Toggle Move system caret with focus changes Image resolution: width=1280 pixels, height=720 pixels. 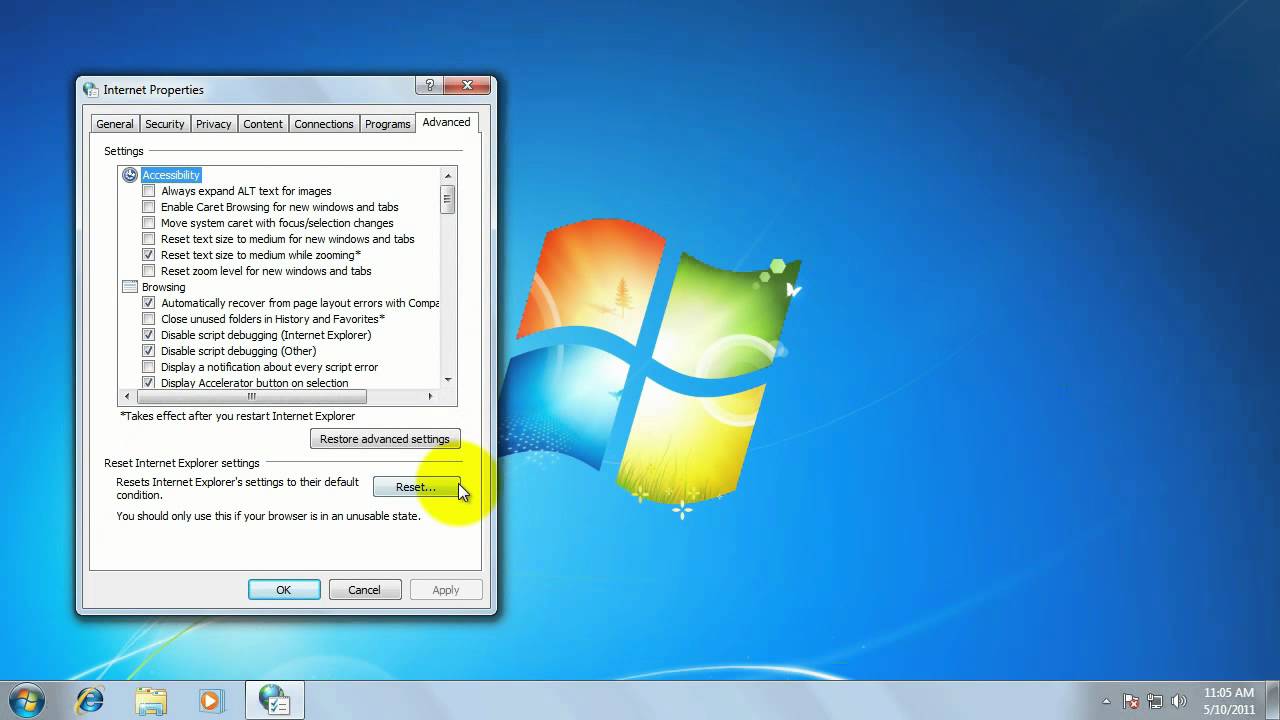(x=149, y=223)
